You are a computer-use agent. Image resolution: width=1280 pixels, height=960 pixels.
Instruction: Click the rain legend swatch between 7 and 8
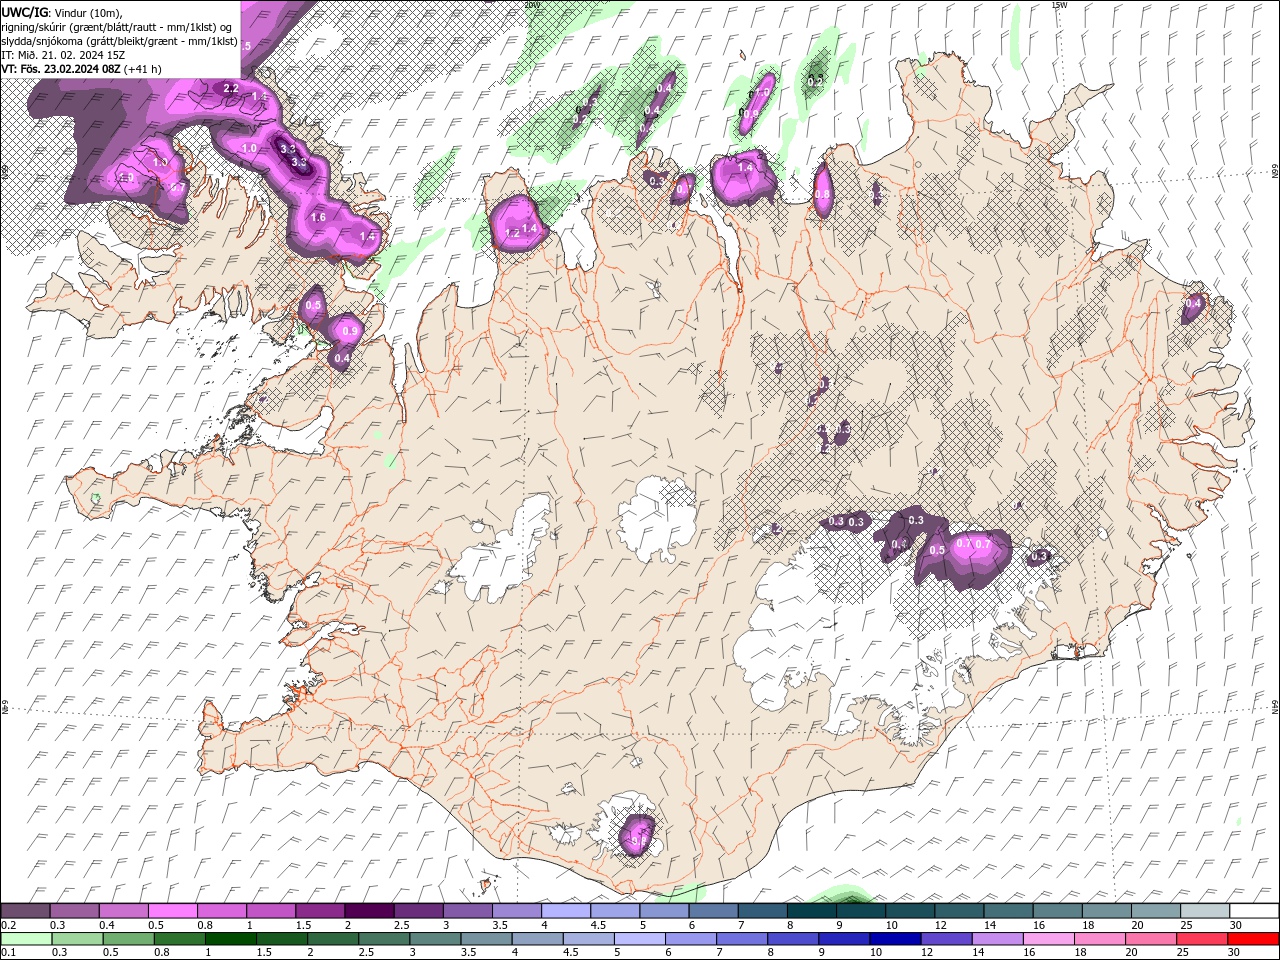point(741,939)
